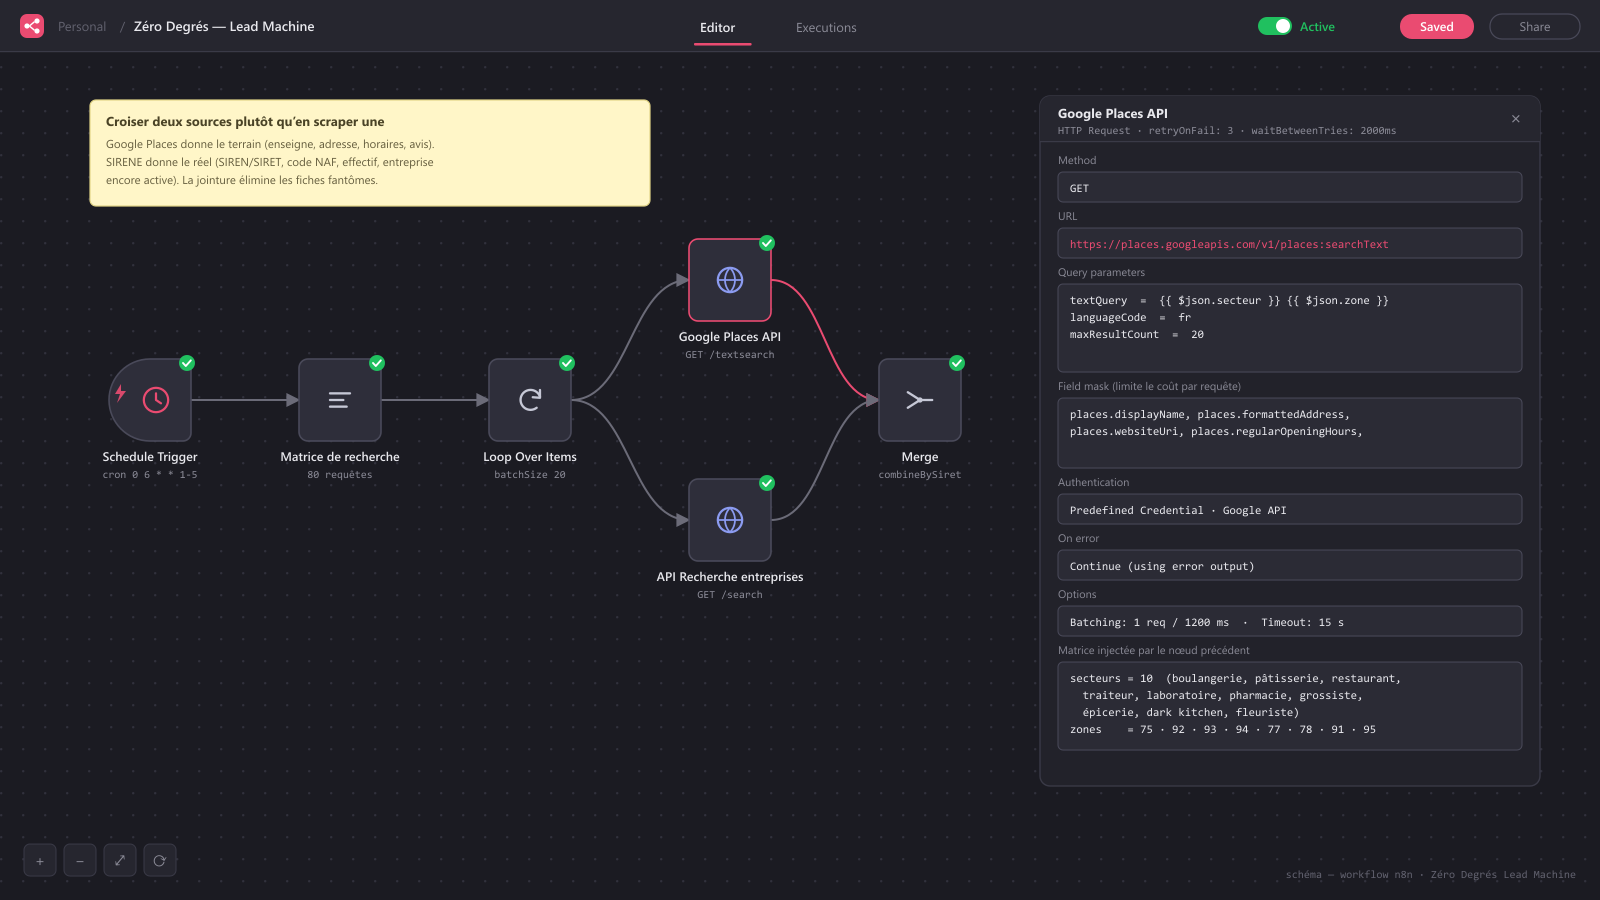Click the Query parameters text box
The image size is (1600, 900).
click(1290, 328)
